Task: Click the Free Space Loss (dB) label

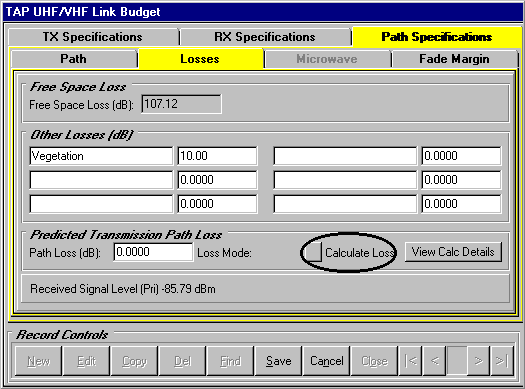Action: (81, 105)
